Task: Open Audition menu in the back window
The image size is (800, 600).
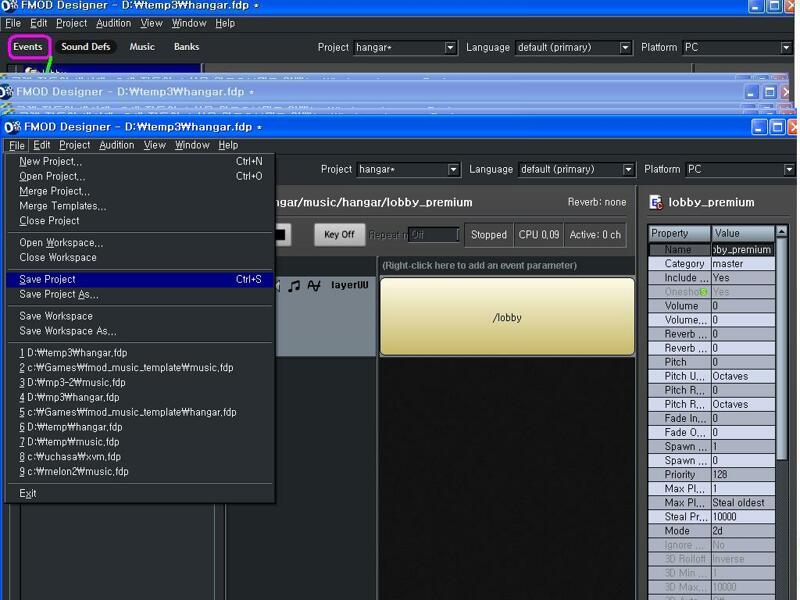Action: pyautogui.click(x=114, y=23)
